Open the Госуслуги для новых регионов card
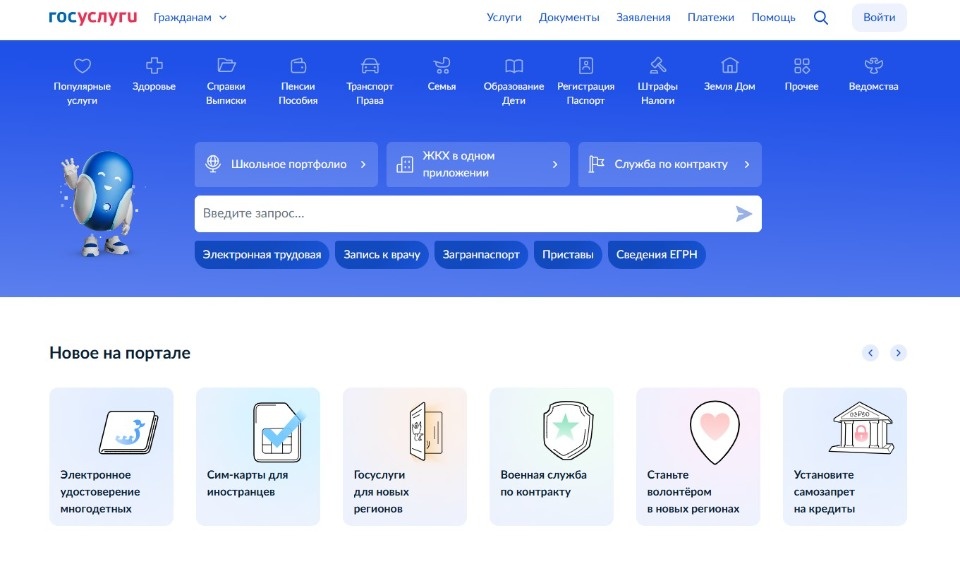The width and height of the screenshot is (960, 564). click(x=405, y=456)
